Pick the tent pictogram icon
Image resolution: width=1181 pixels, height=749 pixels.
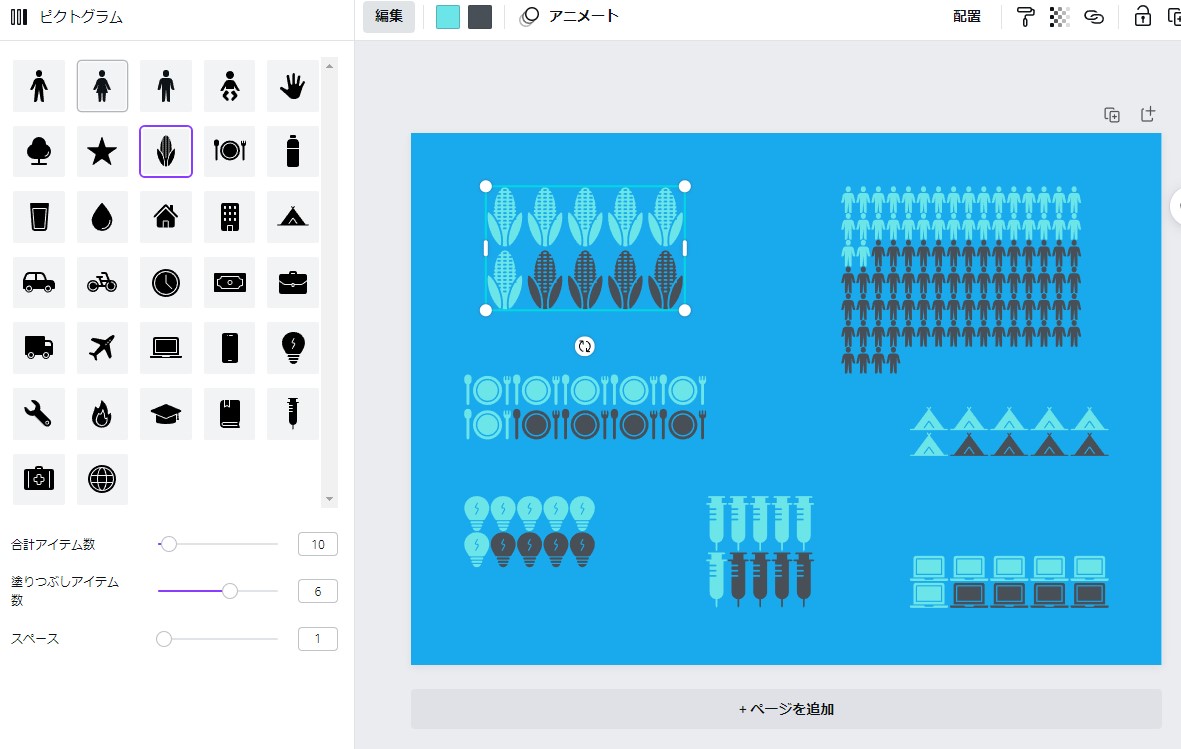point(293,217)
